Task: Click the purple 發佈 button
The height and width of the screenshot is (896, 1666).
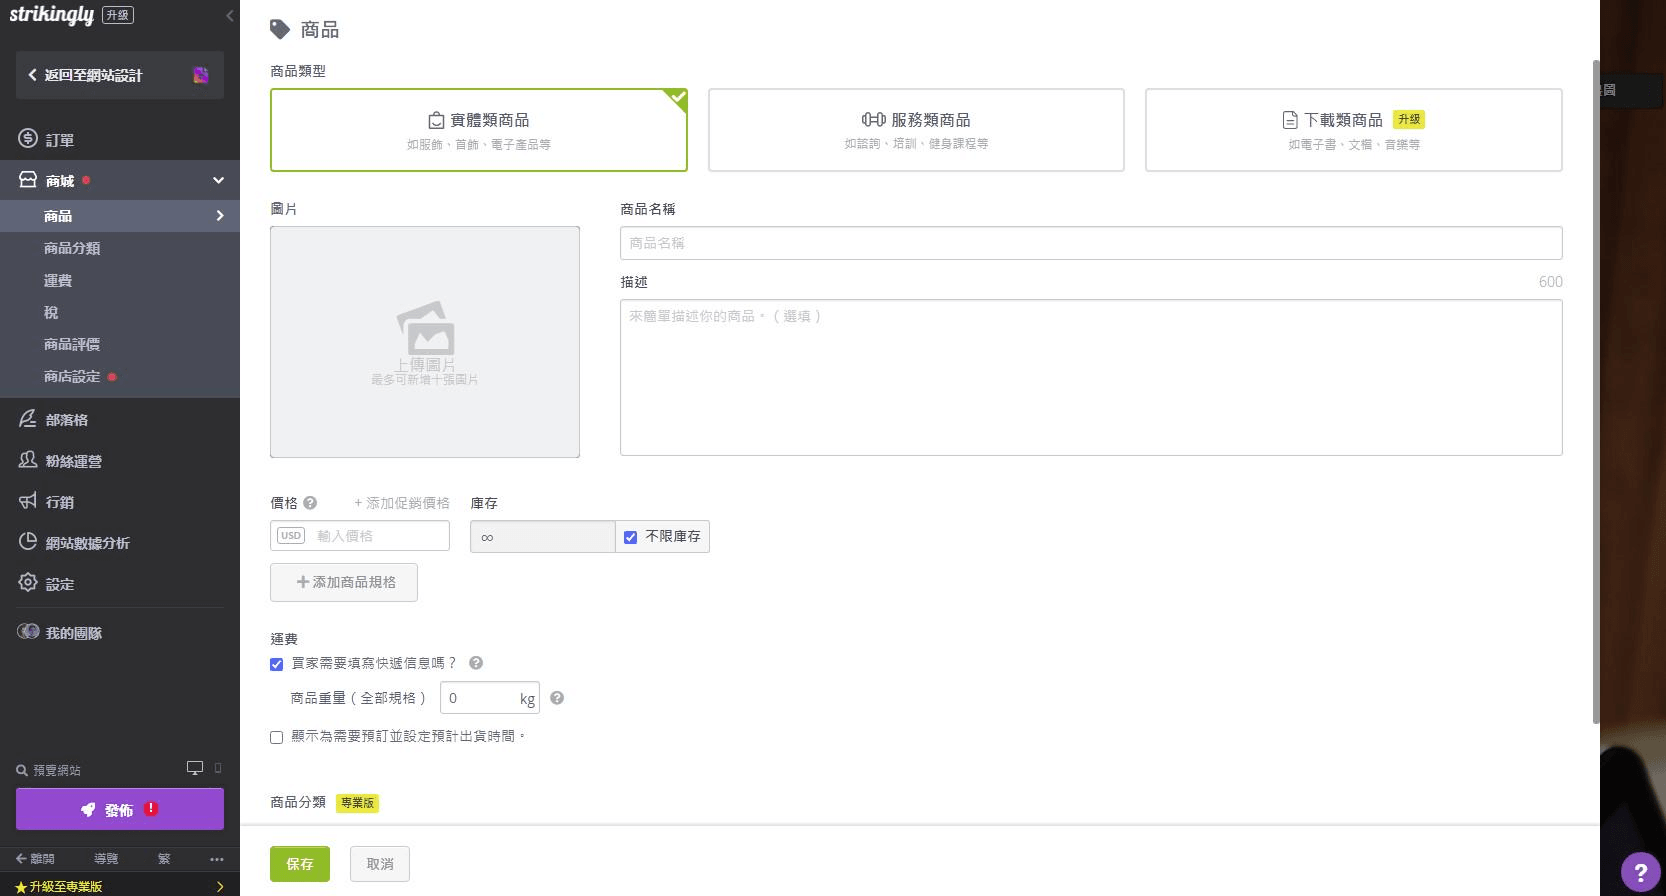Action: [x=120, y=809]
